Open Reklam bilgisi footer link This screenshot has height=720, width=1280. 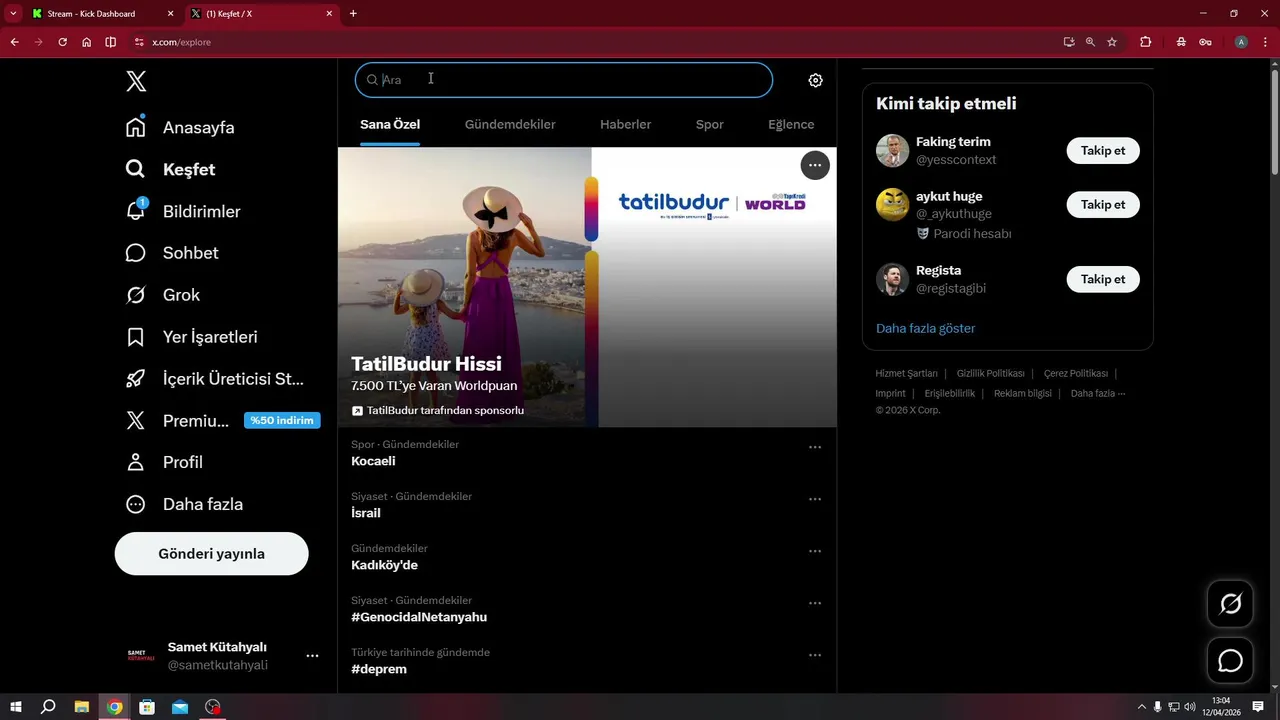[x=1023, y=393]
